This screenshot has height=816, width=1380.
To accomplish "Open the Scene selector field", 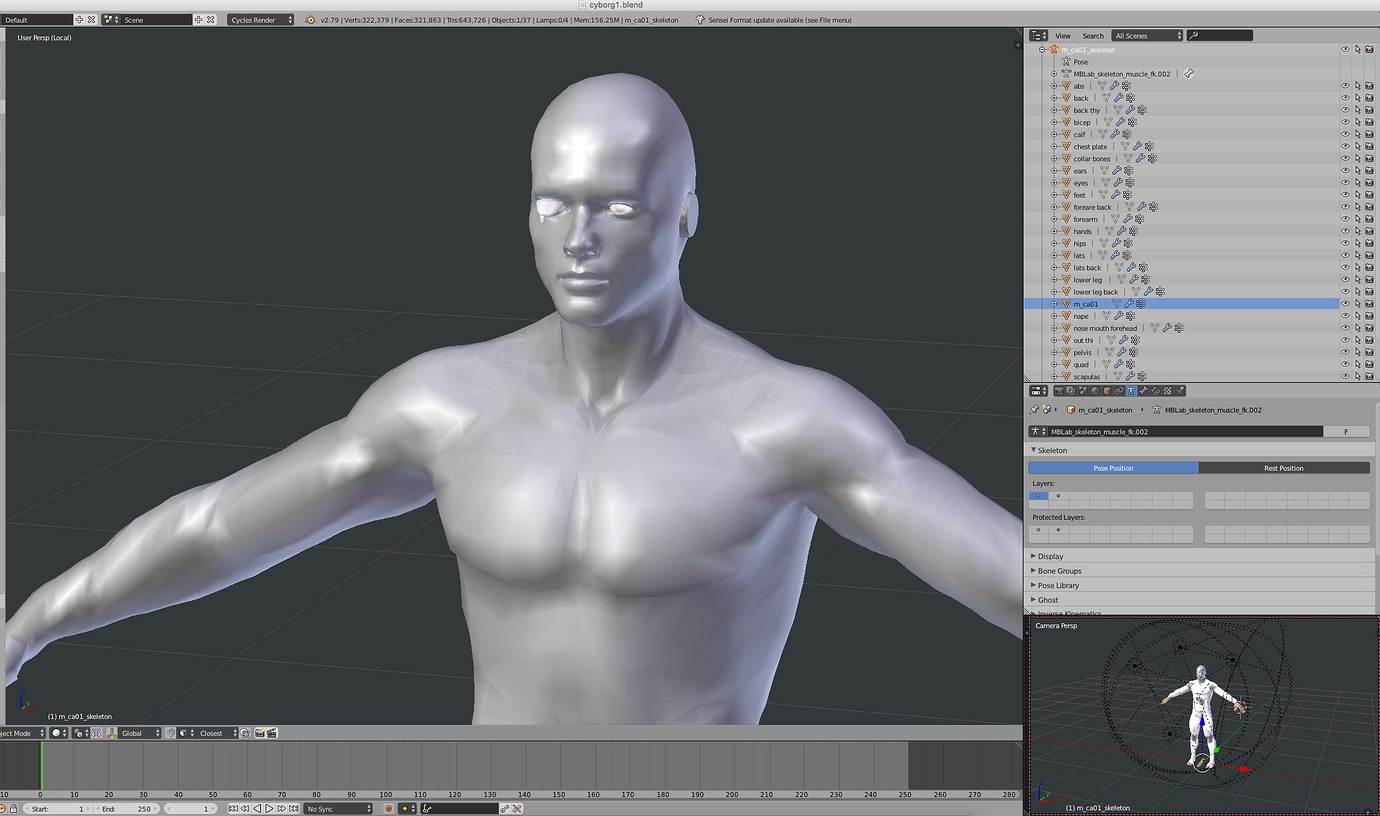I will (155, 20).
